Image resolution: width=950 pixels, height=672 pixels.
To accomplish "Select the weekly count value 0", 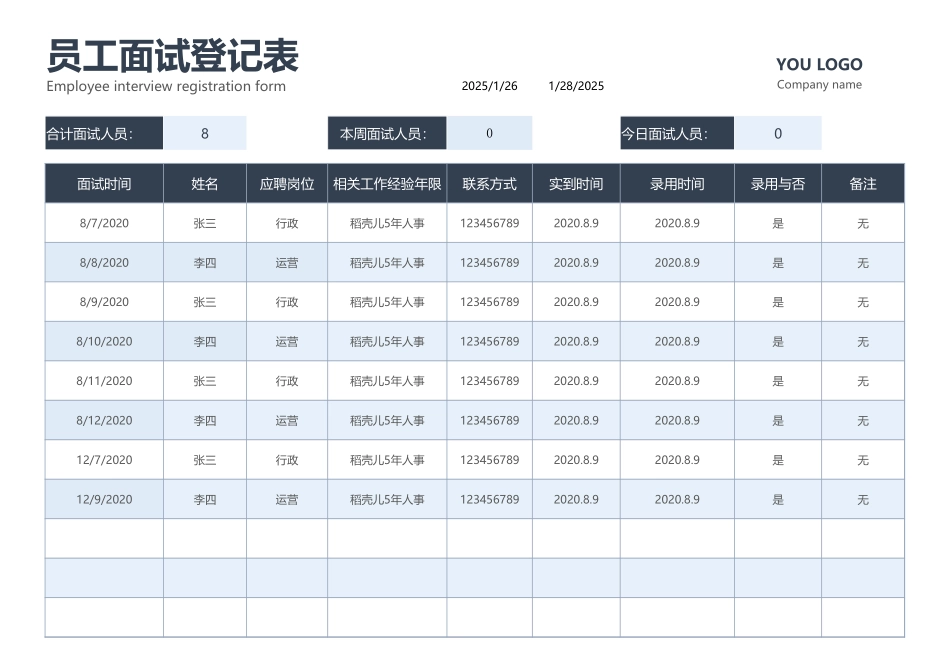I will tap(490, 132).
